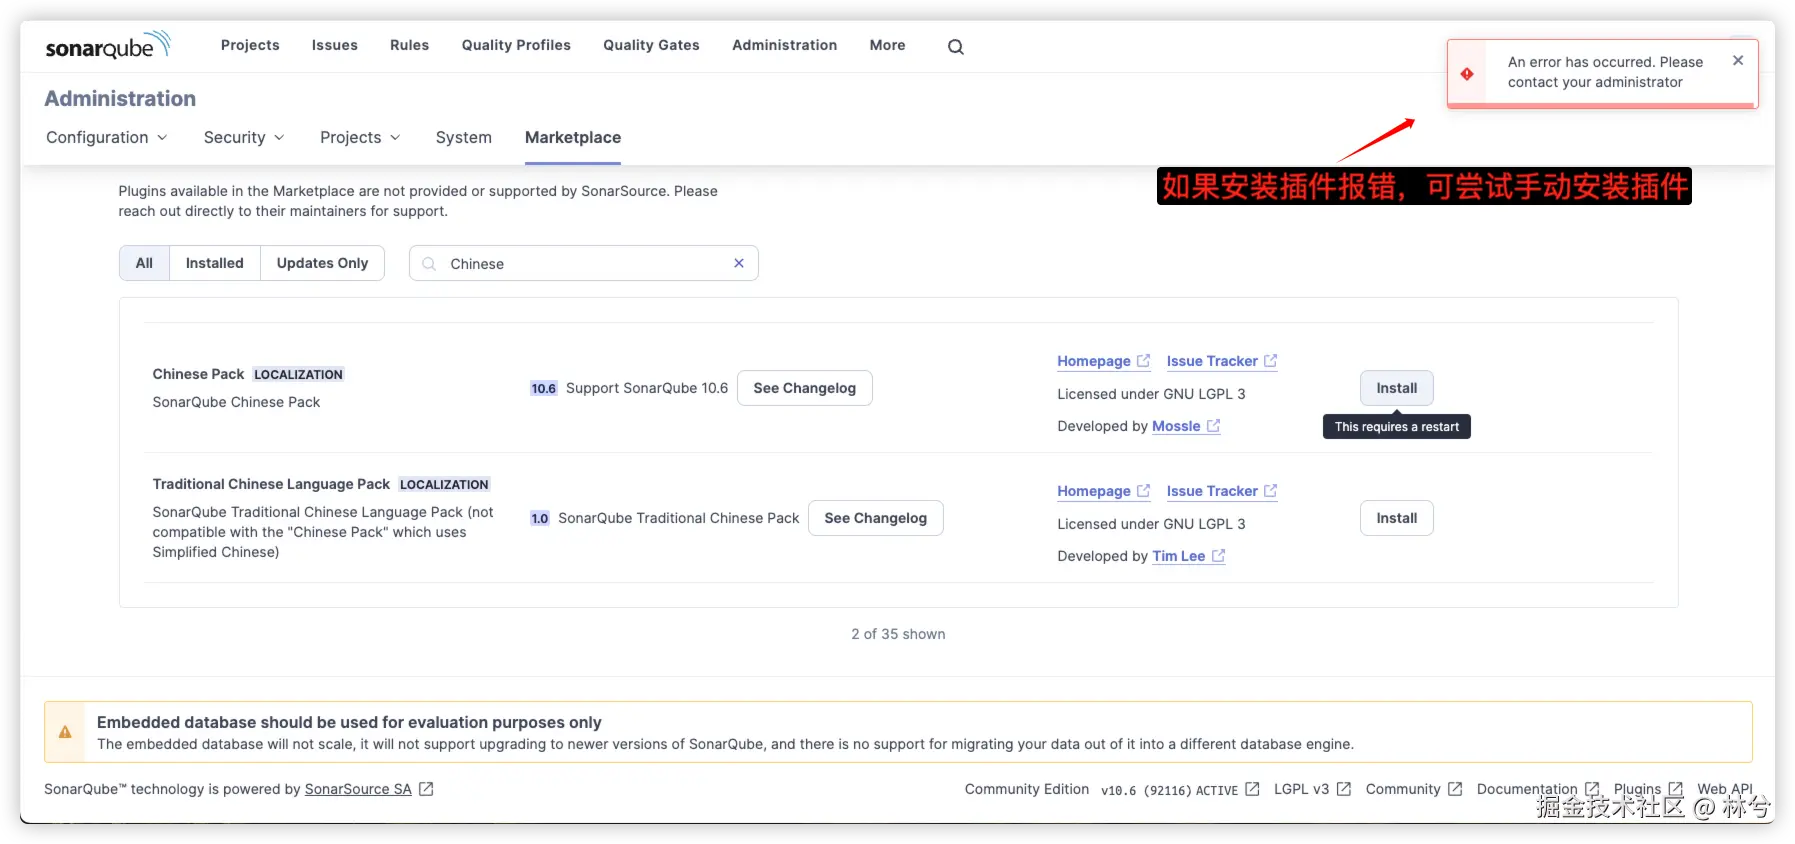Click the "Community Edition" footer text
Screen dimensions: 1795x844
(1026, 789)
